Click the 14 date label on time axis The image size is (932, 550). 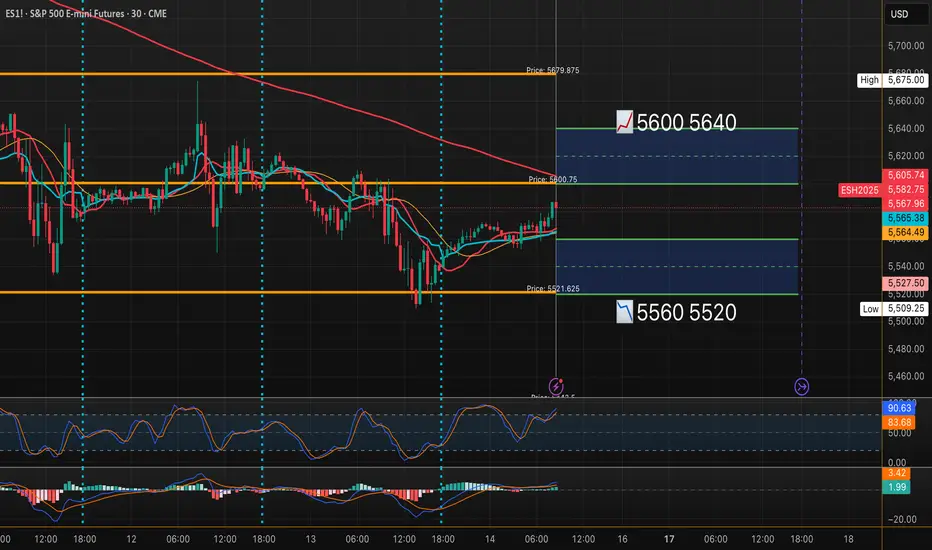coord(490,539)
